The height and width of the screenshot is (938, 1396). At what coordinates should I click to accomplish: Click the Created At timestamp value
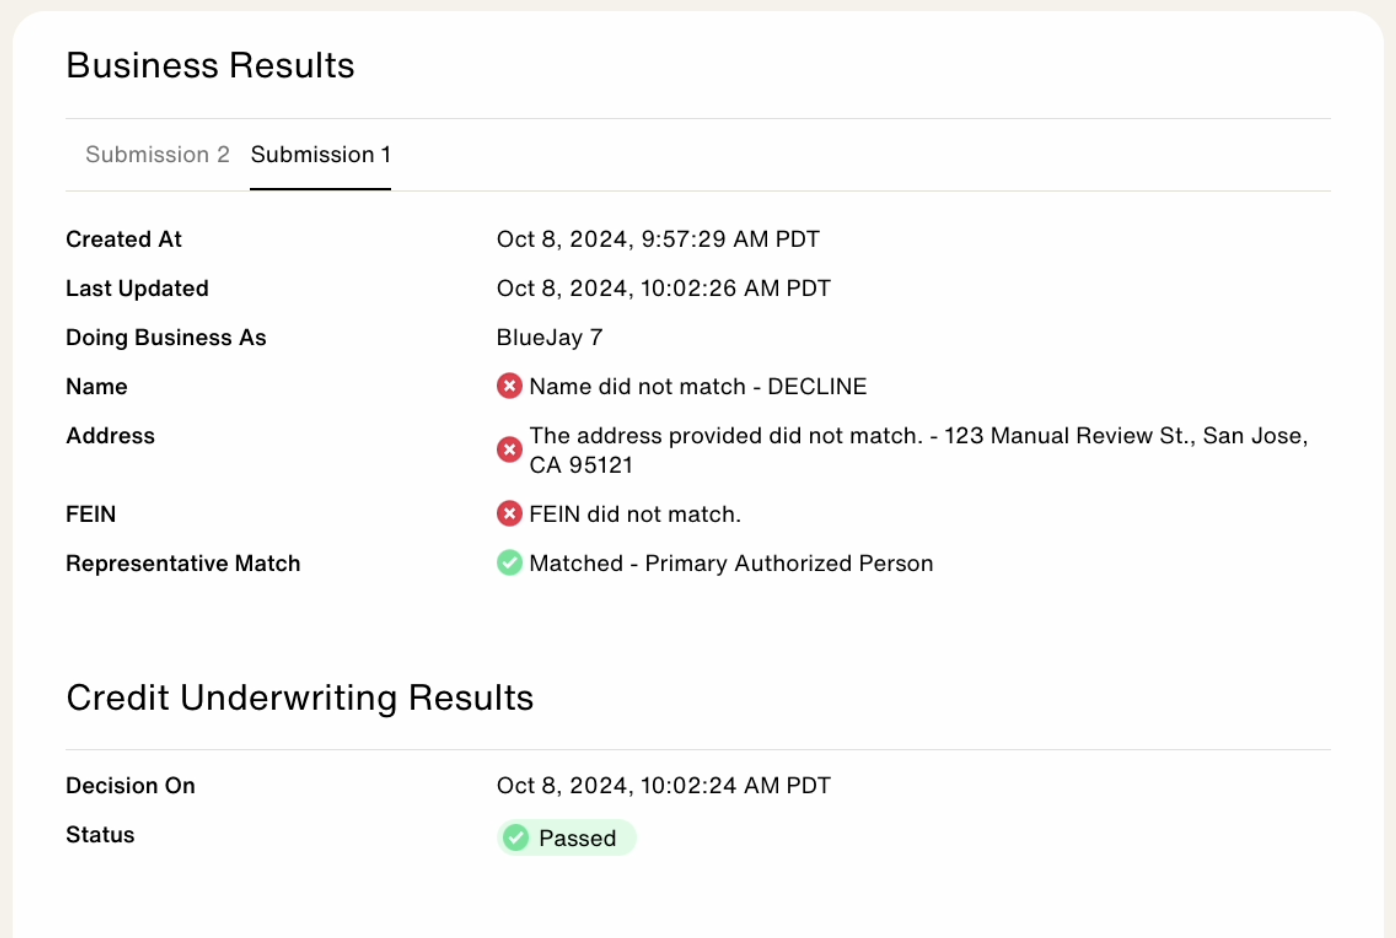click(658, 240)
